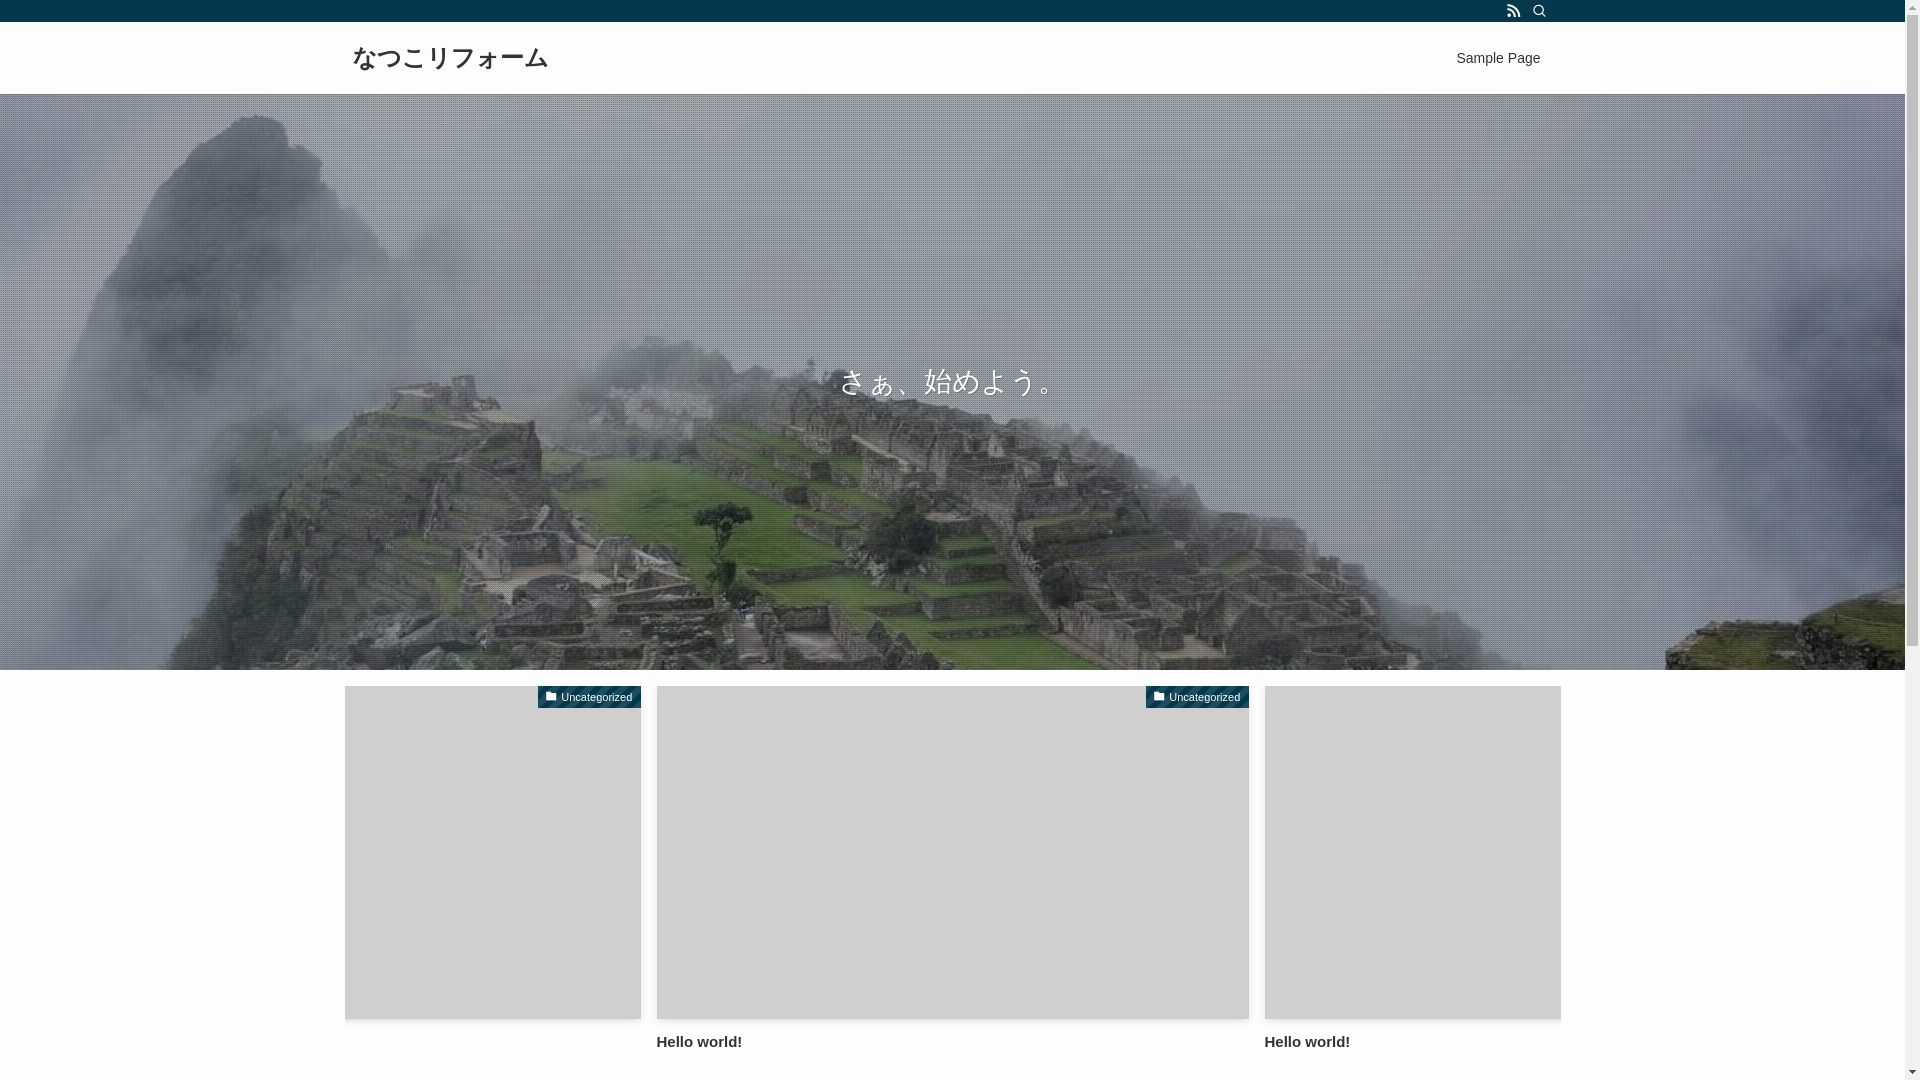Open Uncategorized tag on first post card
This screenshot has width=1920, height=1080.
[589, 697]
